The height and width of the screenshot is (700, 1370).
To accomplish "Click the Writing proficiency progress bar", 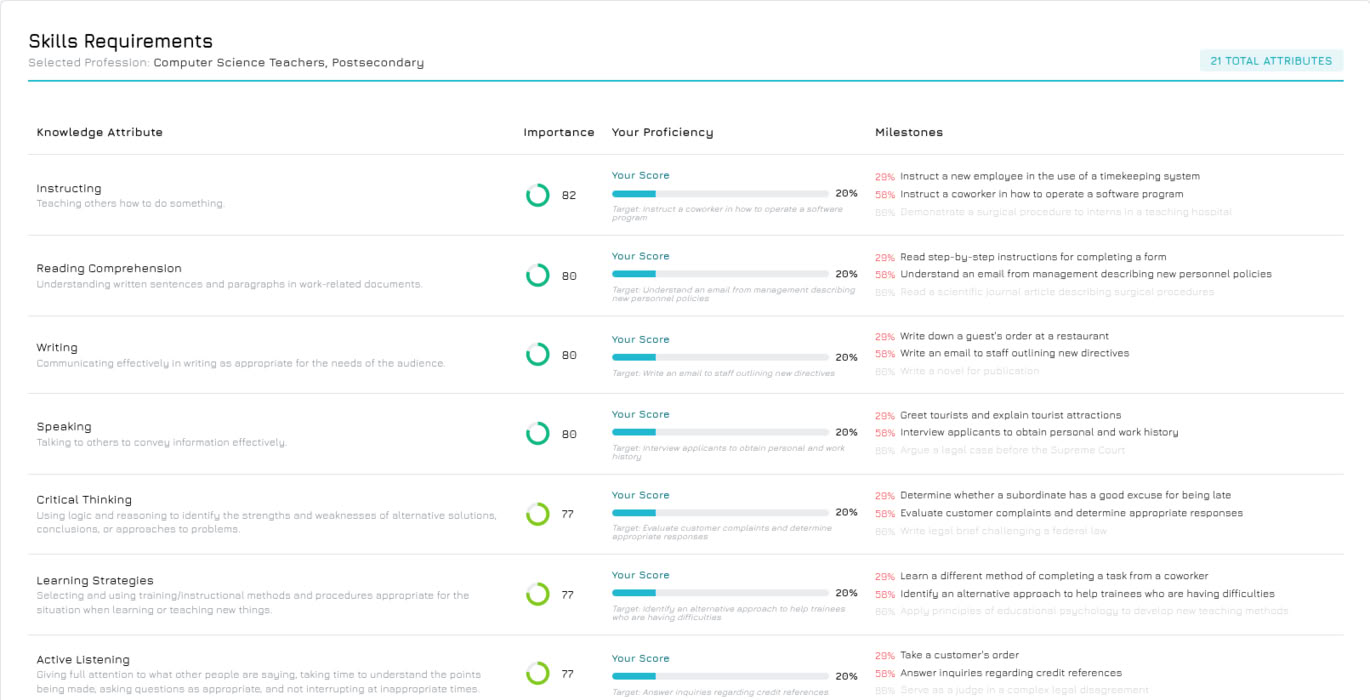I will 720,357.
